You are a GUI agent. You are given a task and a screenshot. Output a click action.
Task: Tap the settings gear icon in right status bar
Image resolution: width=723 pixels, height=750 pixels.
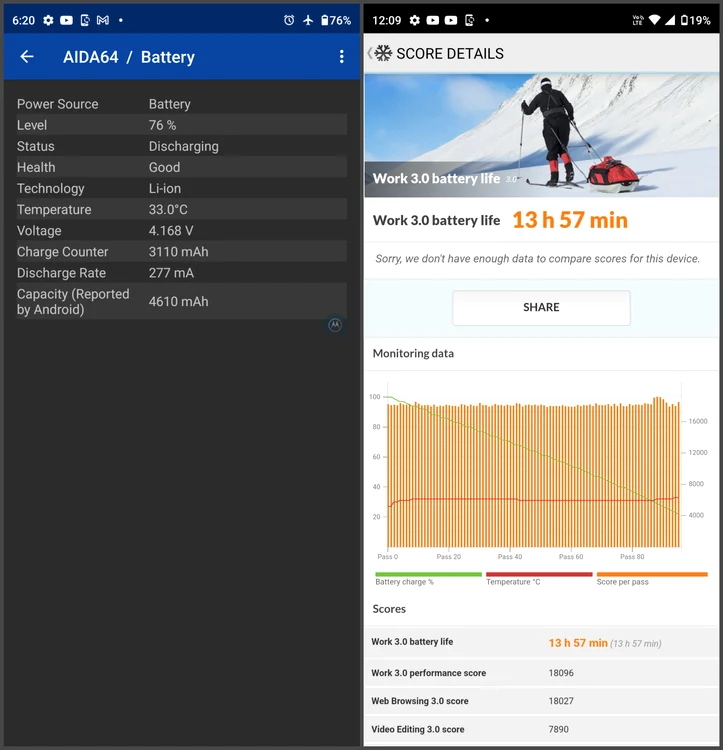point(415,20)
